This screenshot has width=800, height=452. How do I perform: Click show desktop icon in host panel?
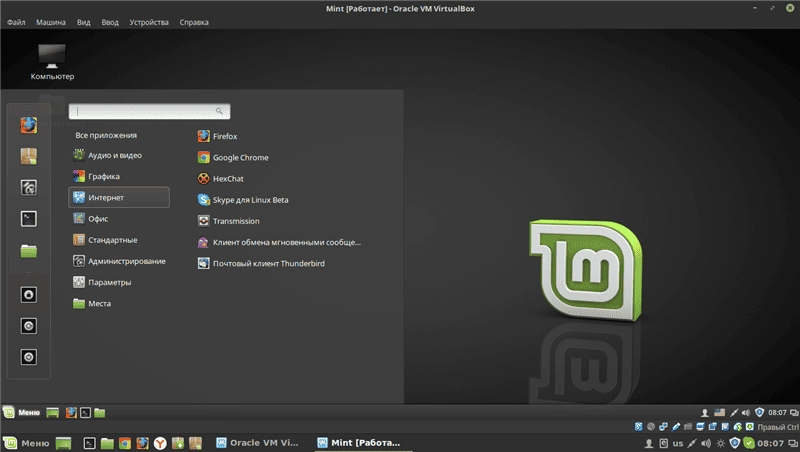point(63,443)
